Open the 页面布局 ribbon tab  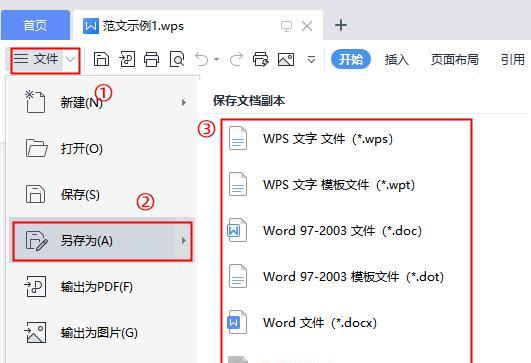pyautogui.click(x=454, y=60)
